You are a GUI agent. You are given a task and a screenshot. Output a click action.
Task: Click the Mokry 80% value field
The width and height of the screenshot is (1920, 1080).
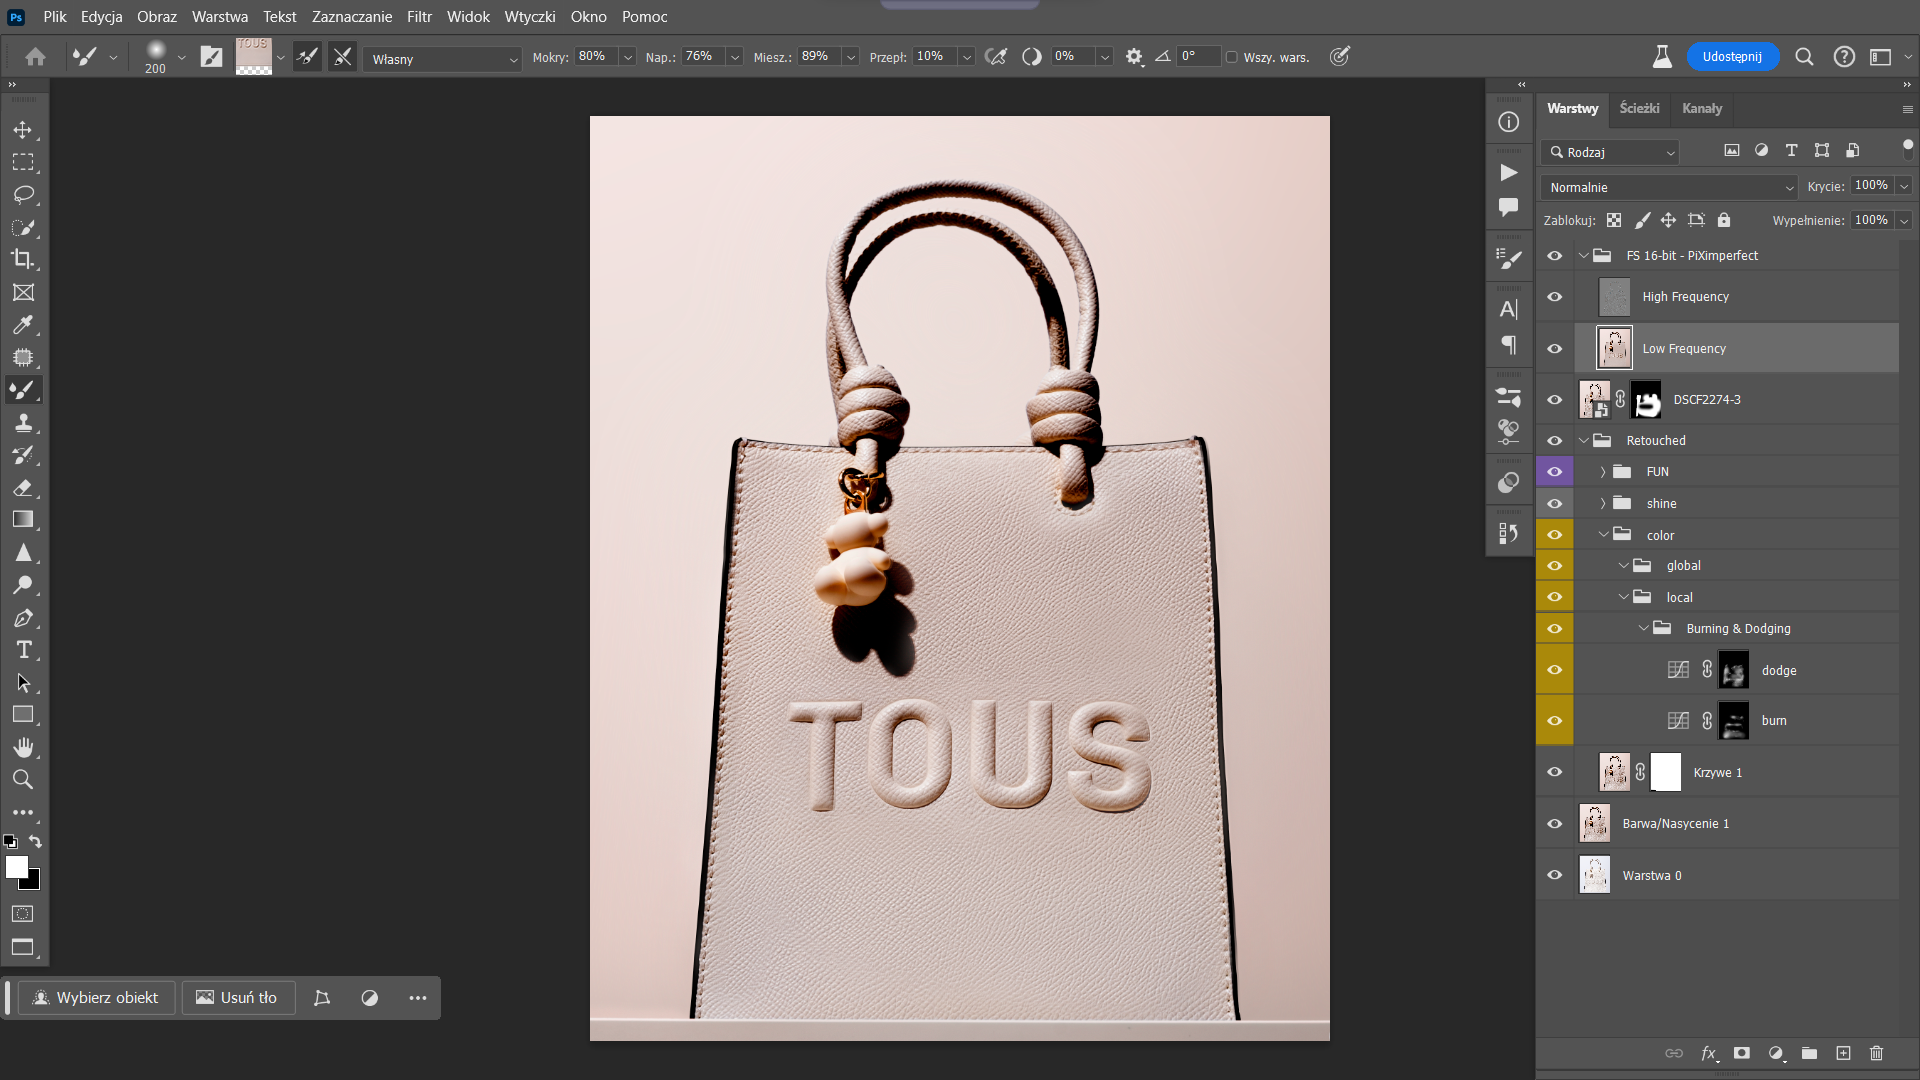coord(597,57)
